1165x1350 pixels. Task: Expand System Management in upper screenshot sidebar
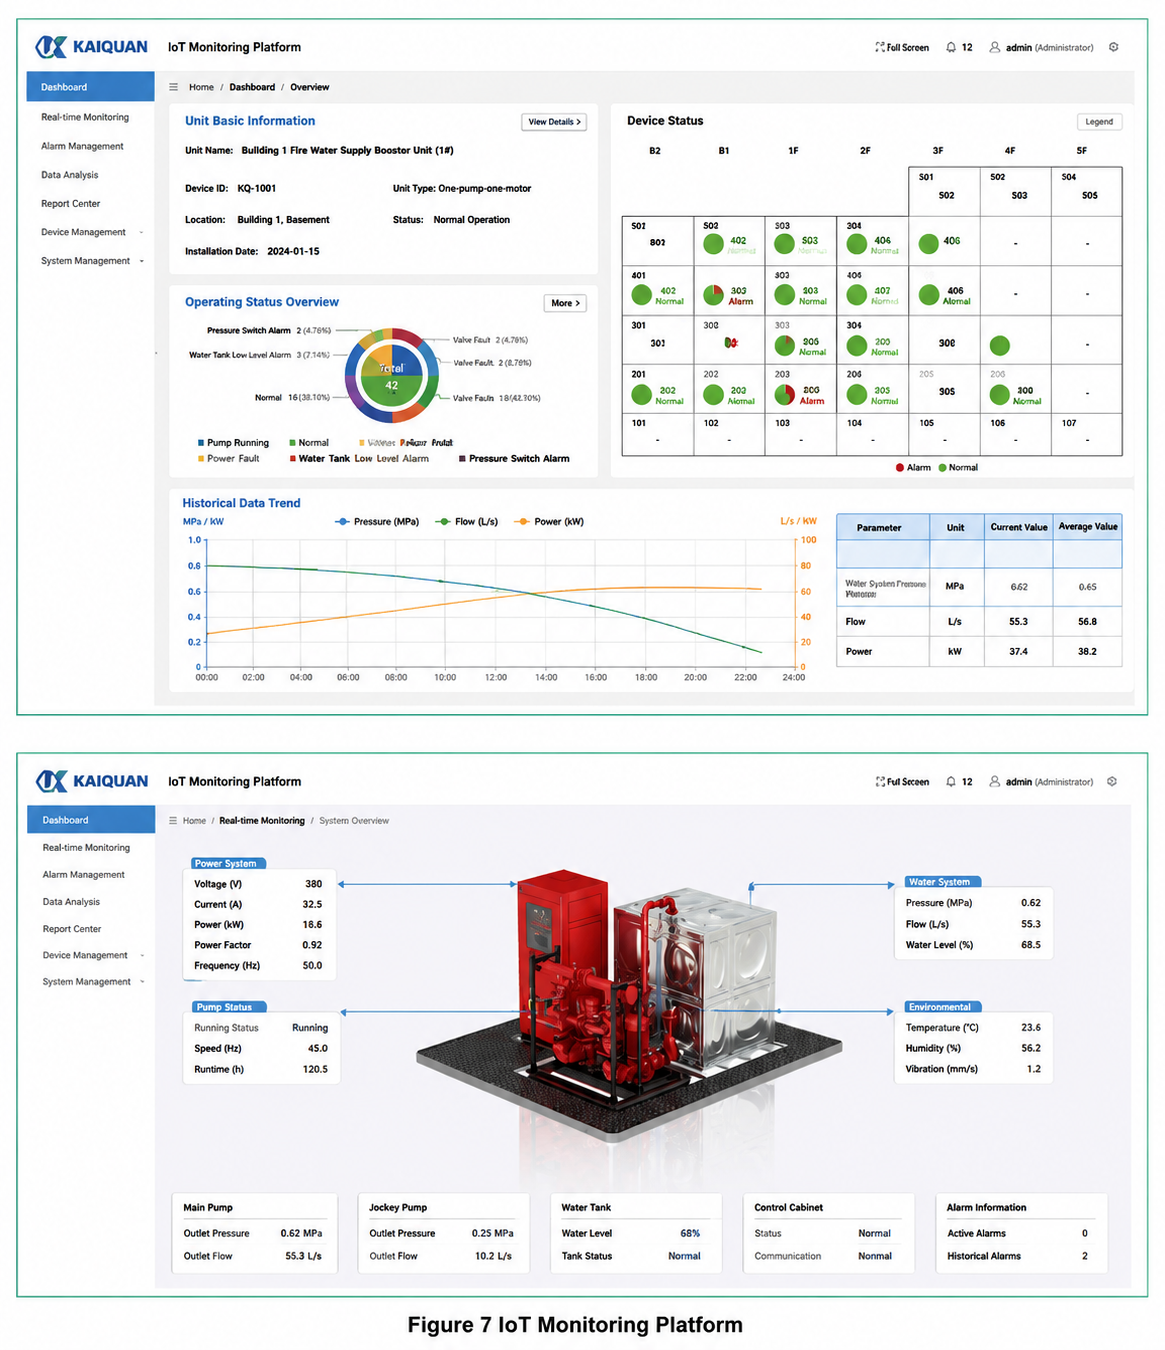click(x=92, y=261)
